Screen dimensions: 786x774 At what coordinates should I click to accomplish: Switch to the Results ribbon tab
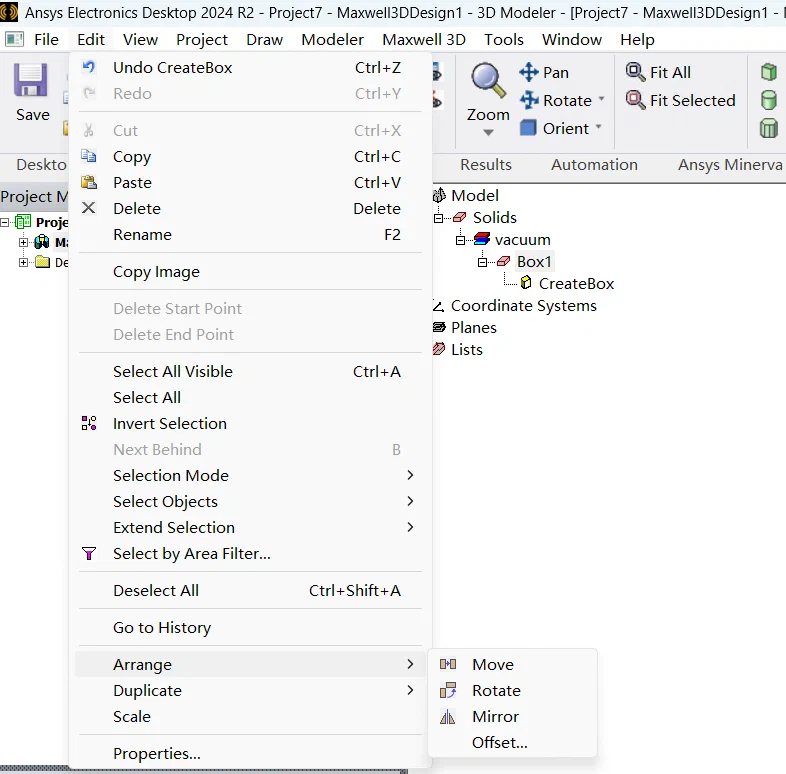486,164
